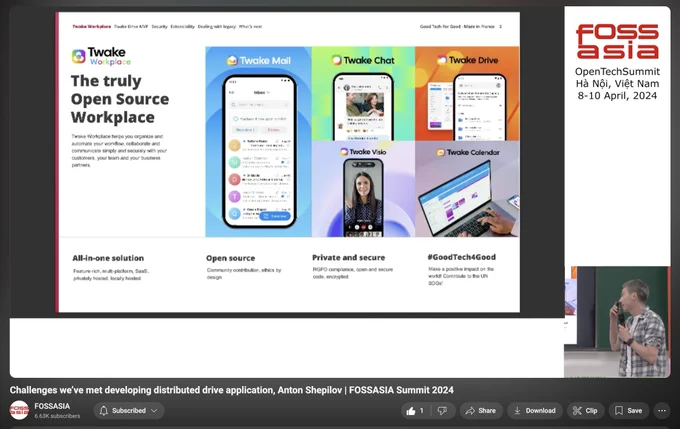
Task: Share the video
Action: click(481, 410)
